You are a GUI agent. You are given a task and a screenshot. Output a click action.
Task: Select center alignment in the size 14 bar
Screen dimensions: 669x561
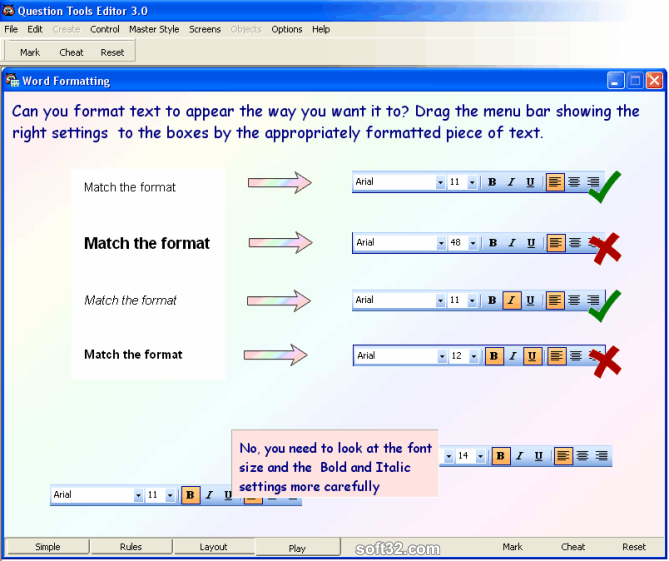pos(583,456)
